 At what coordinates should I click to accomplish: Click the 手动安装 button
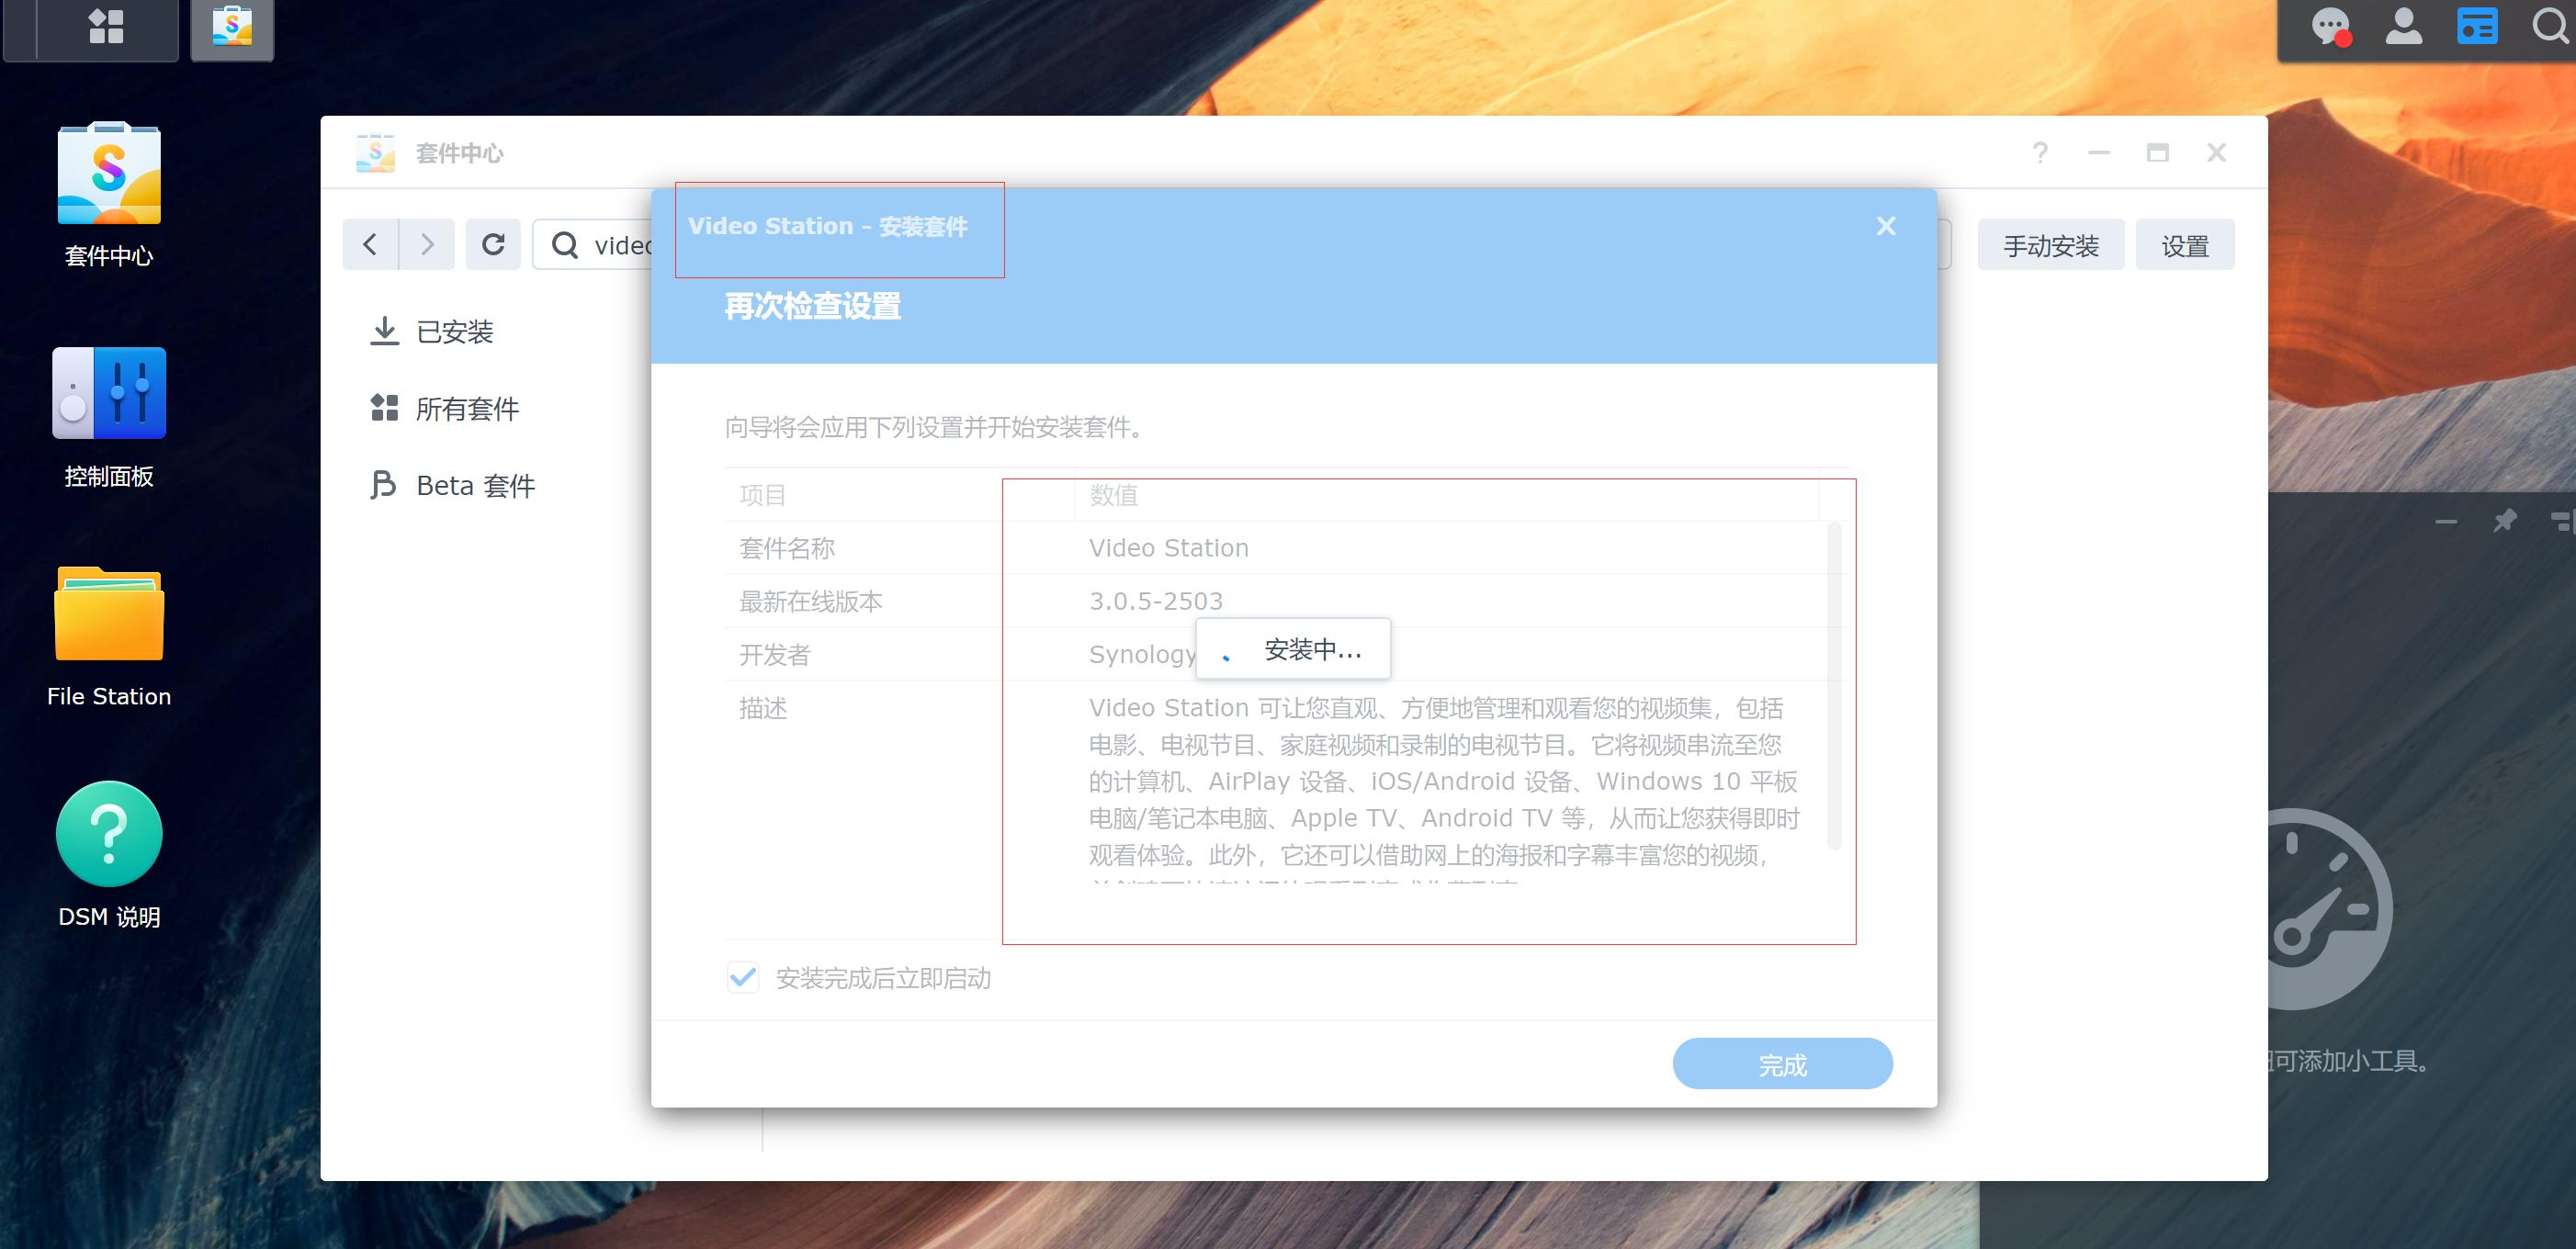point(2050,244)
